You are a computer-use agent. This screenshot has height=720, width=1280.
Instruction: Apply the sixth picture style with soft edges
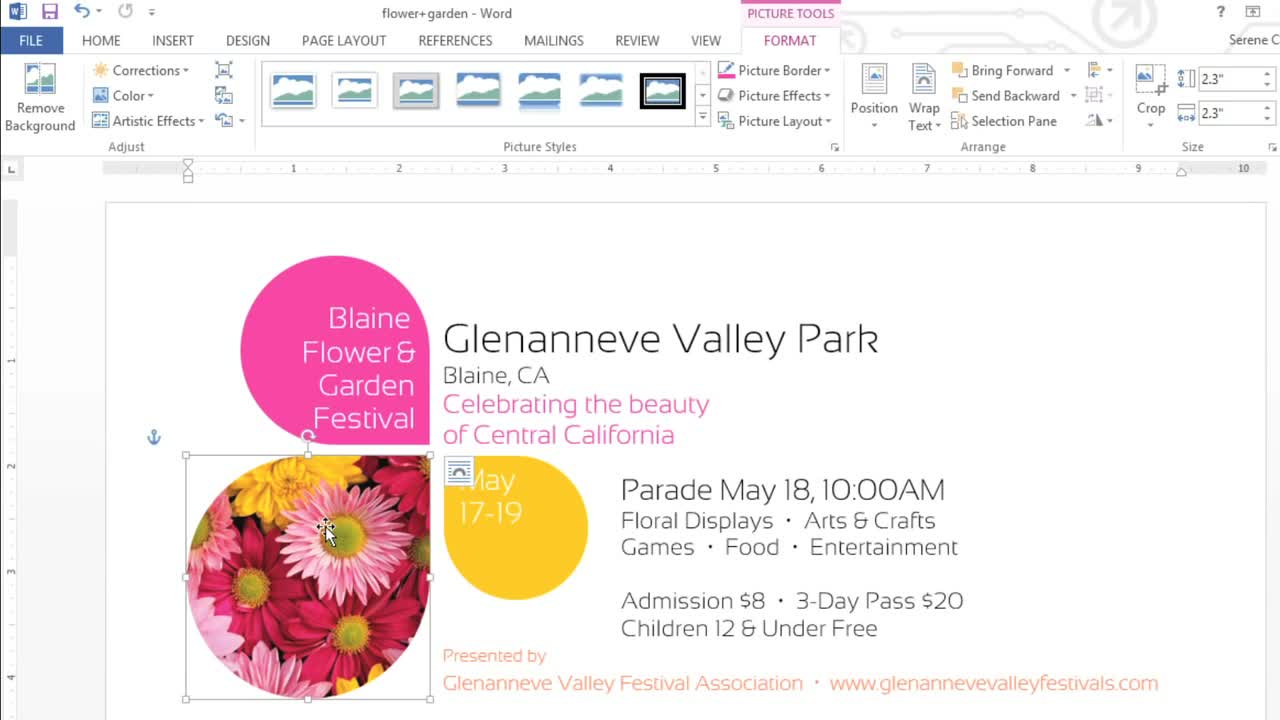coord(601,91)
